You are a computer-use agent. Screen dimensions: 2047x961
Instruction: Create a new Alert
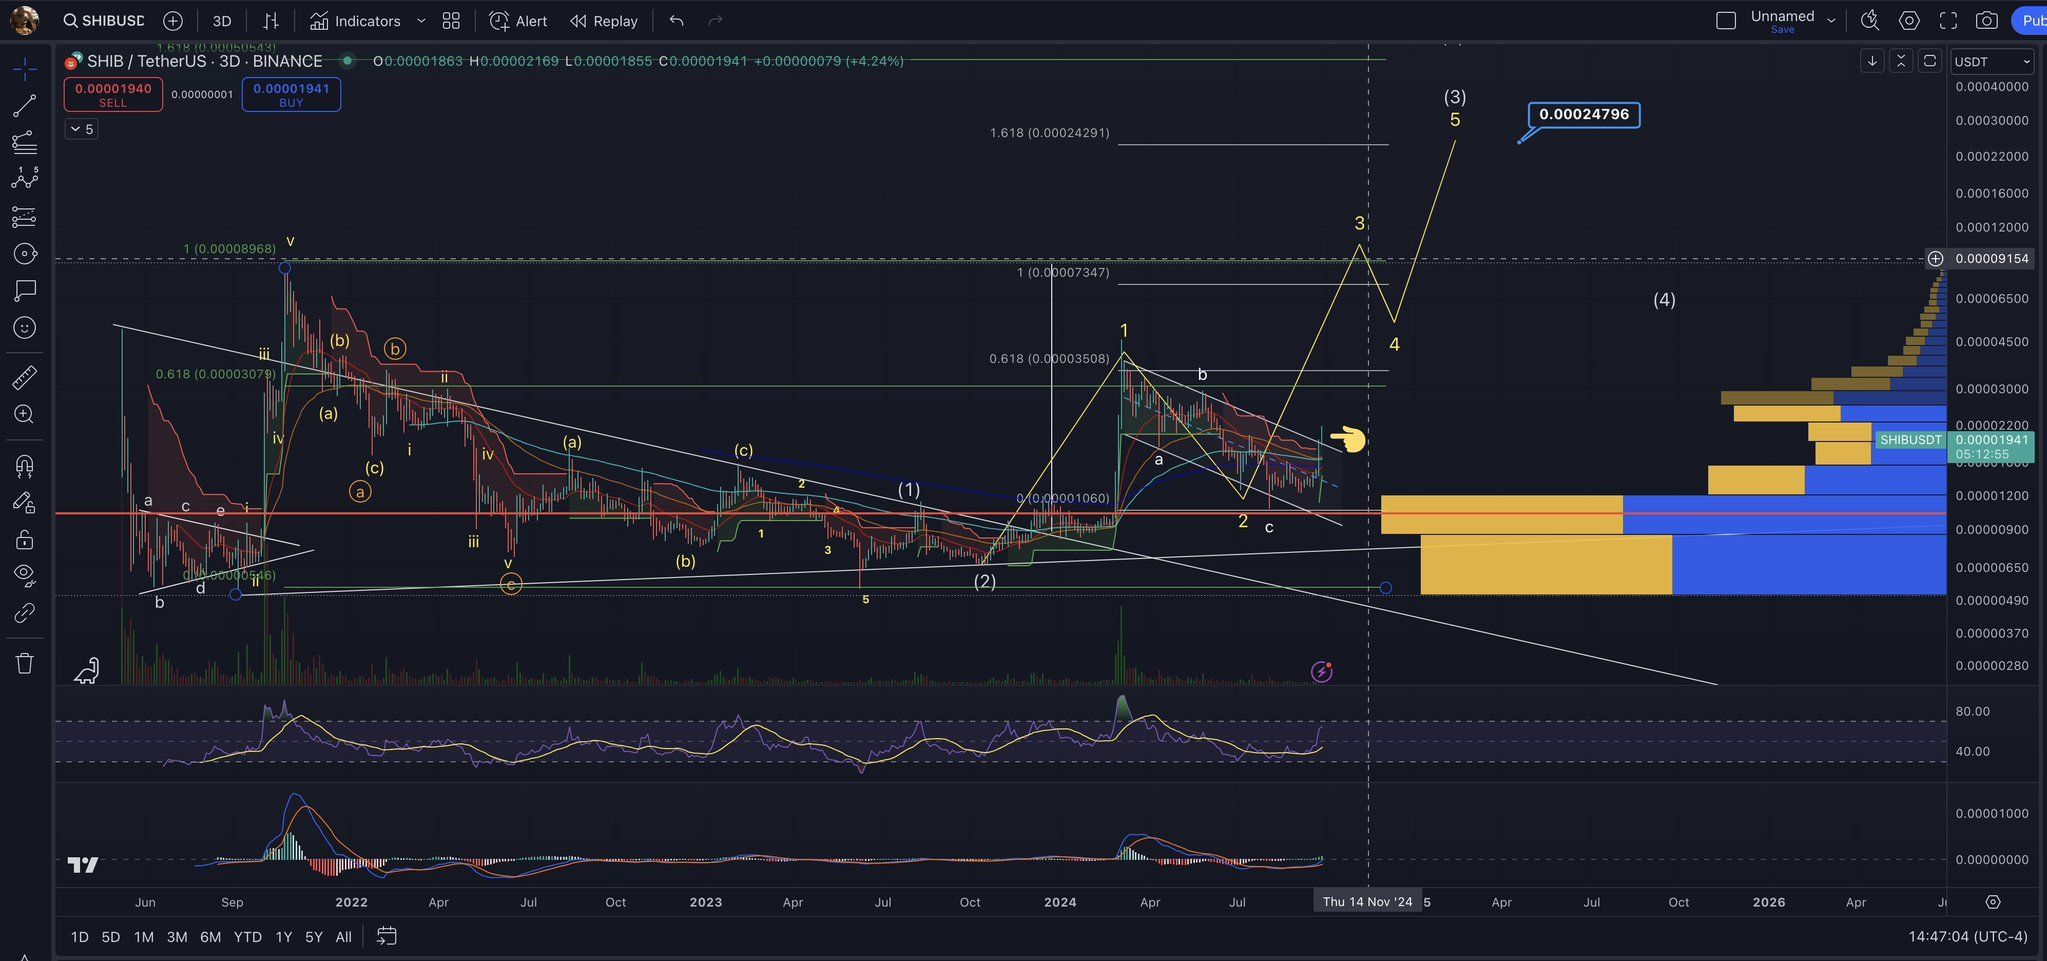[518, 21]
